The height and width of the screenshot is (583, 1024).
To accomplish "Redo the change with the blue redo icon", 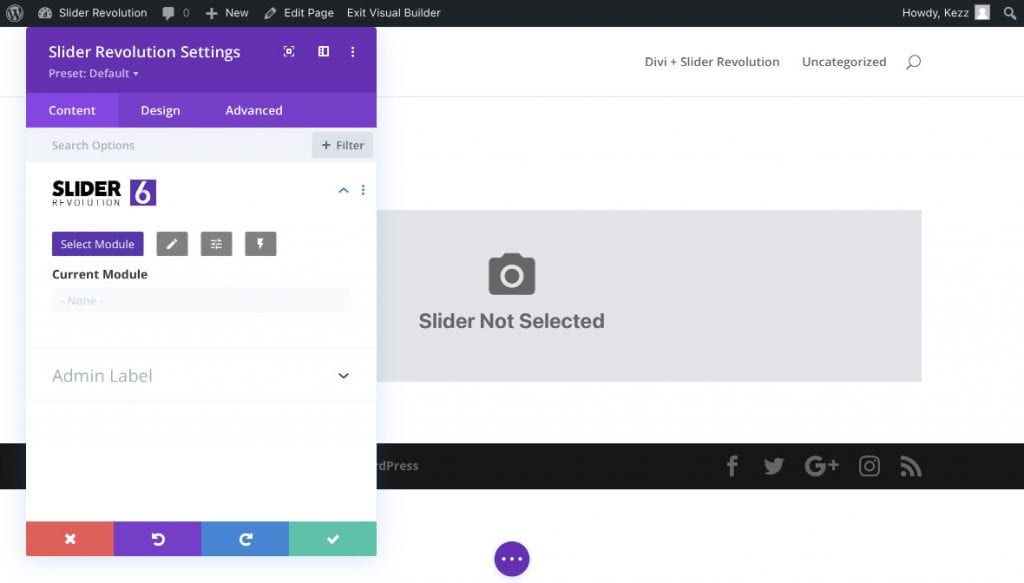I will (245, 538).
